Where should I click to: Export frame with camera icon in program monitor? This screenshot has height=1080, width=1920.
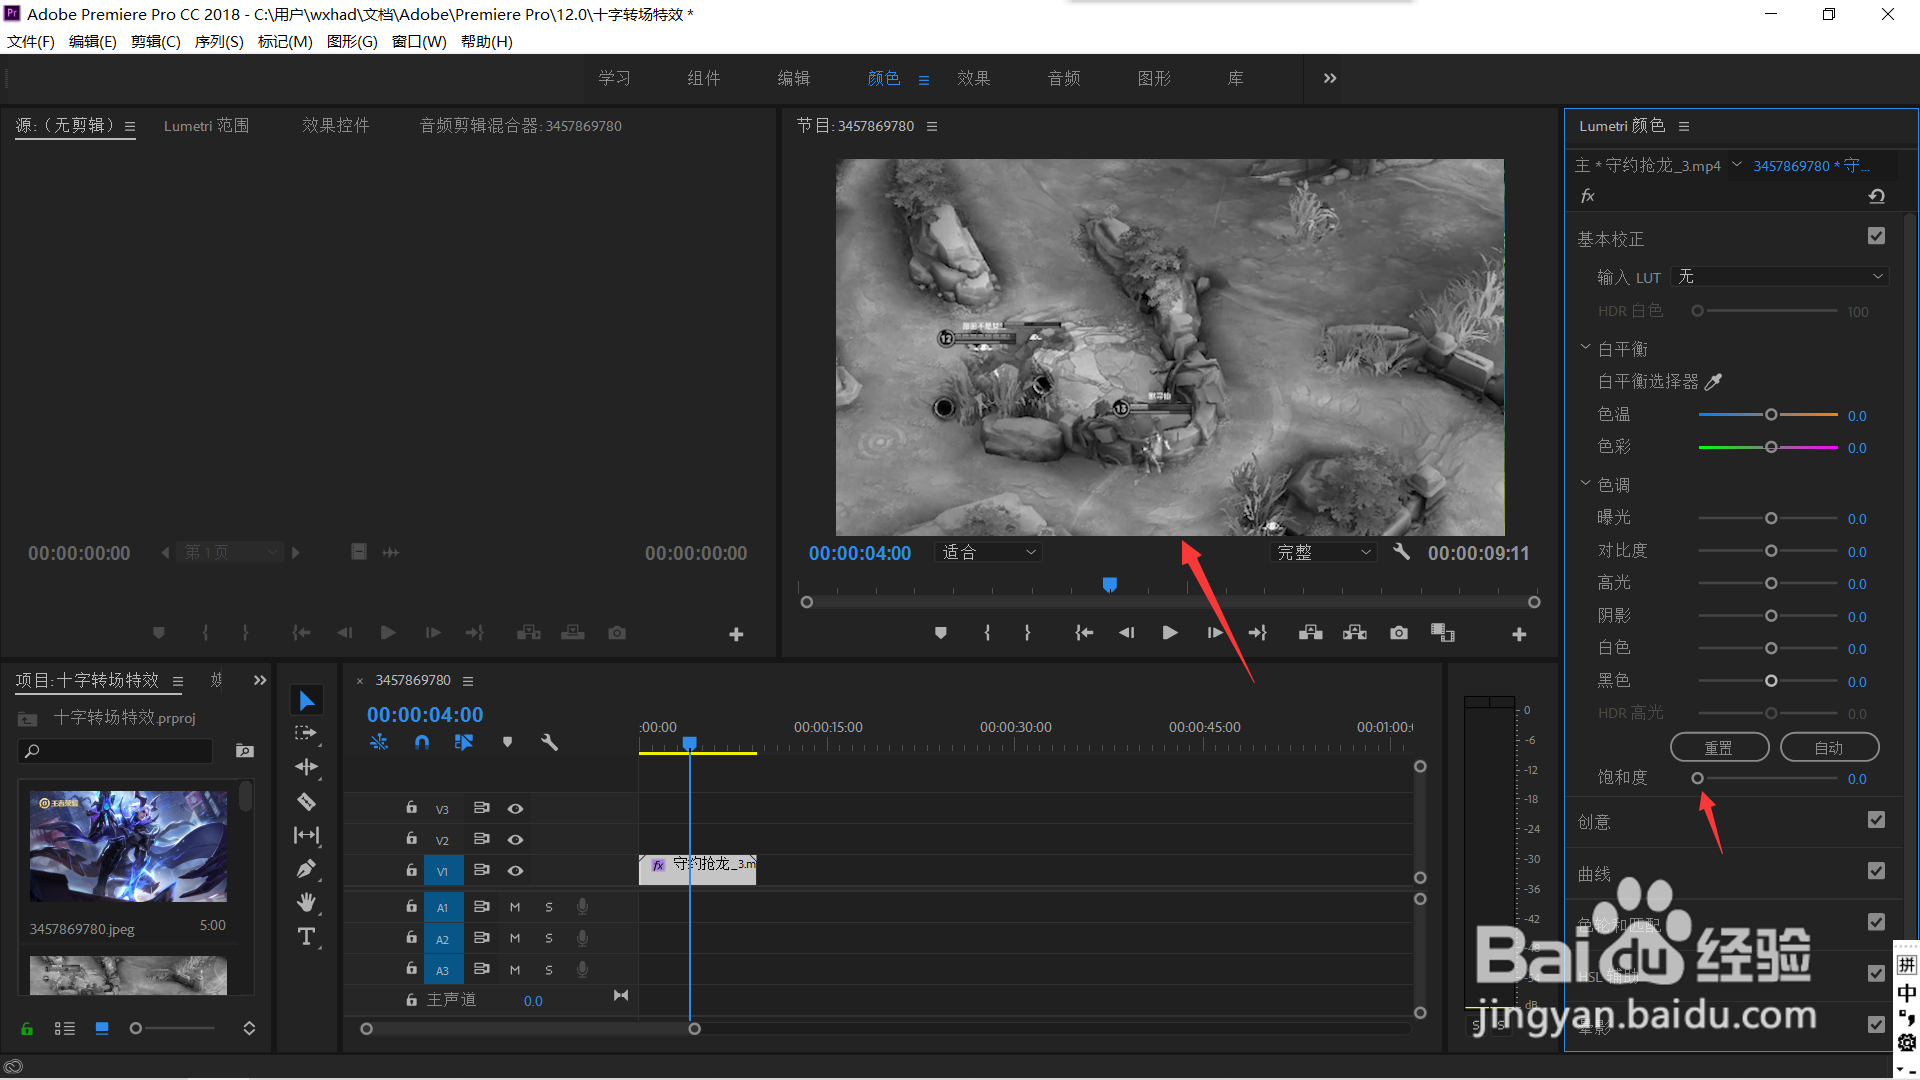[1399, 633]
